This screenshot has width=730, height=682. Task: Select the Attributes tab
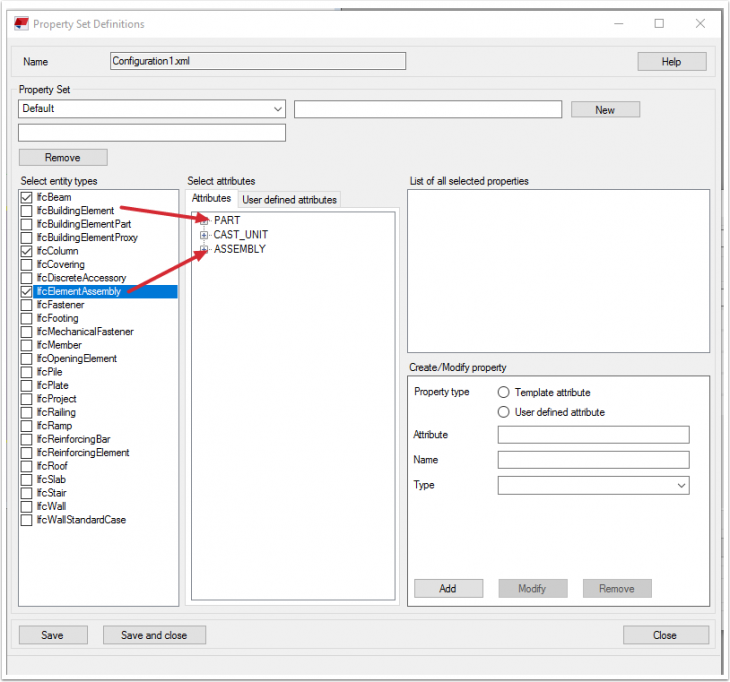tap(211, 199)
